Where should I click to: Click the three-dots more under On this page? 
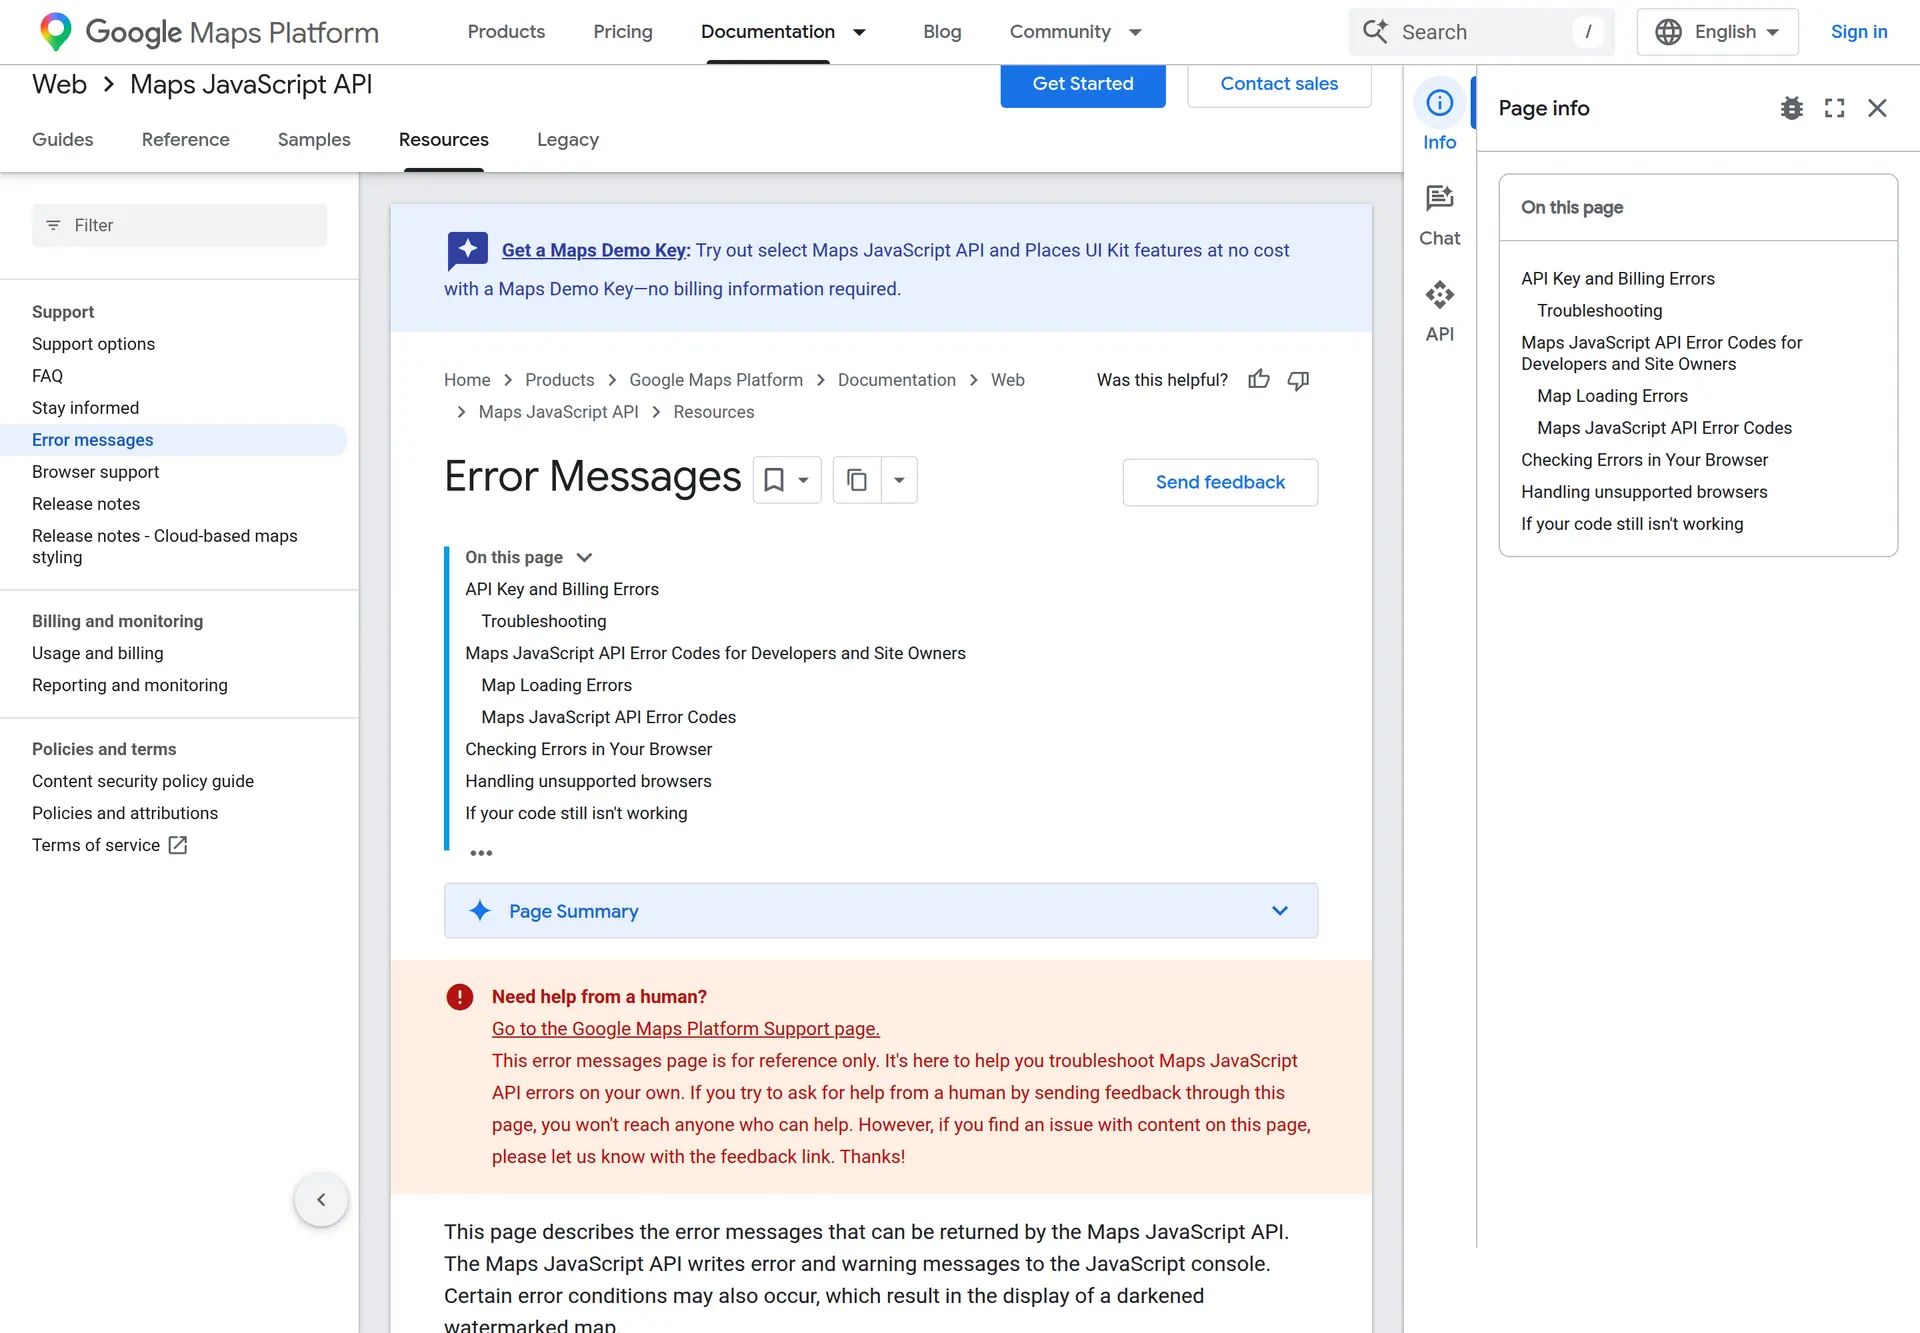click(x=481, y=853)
